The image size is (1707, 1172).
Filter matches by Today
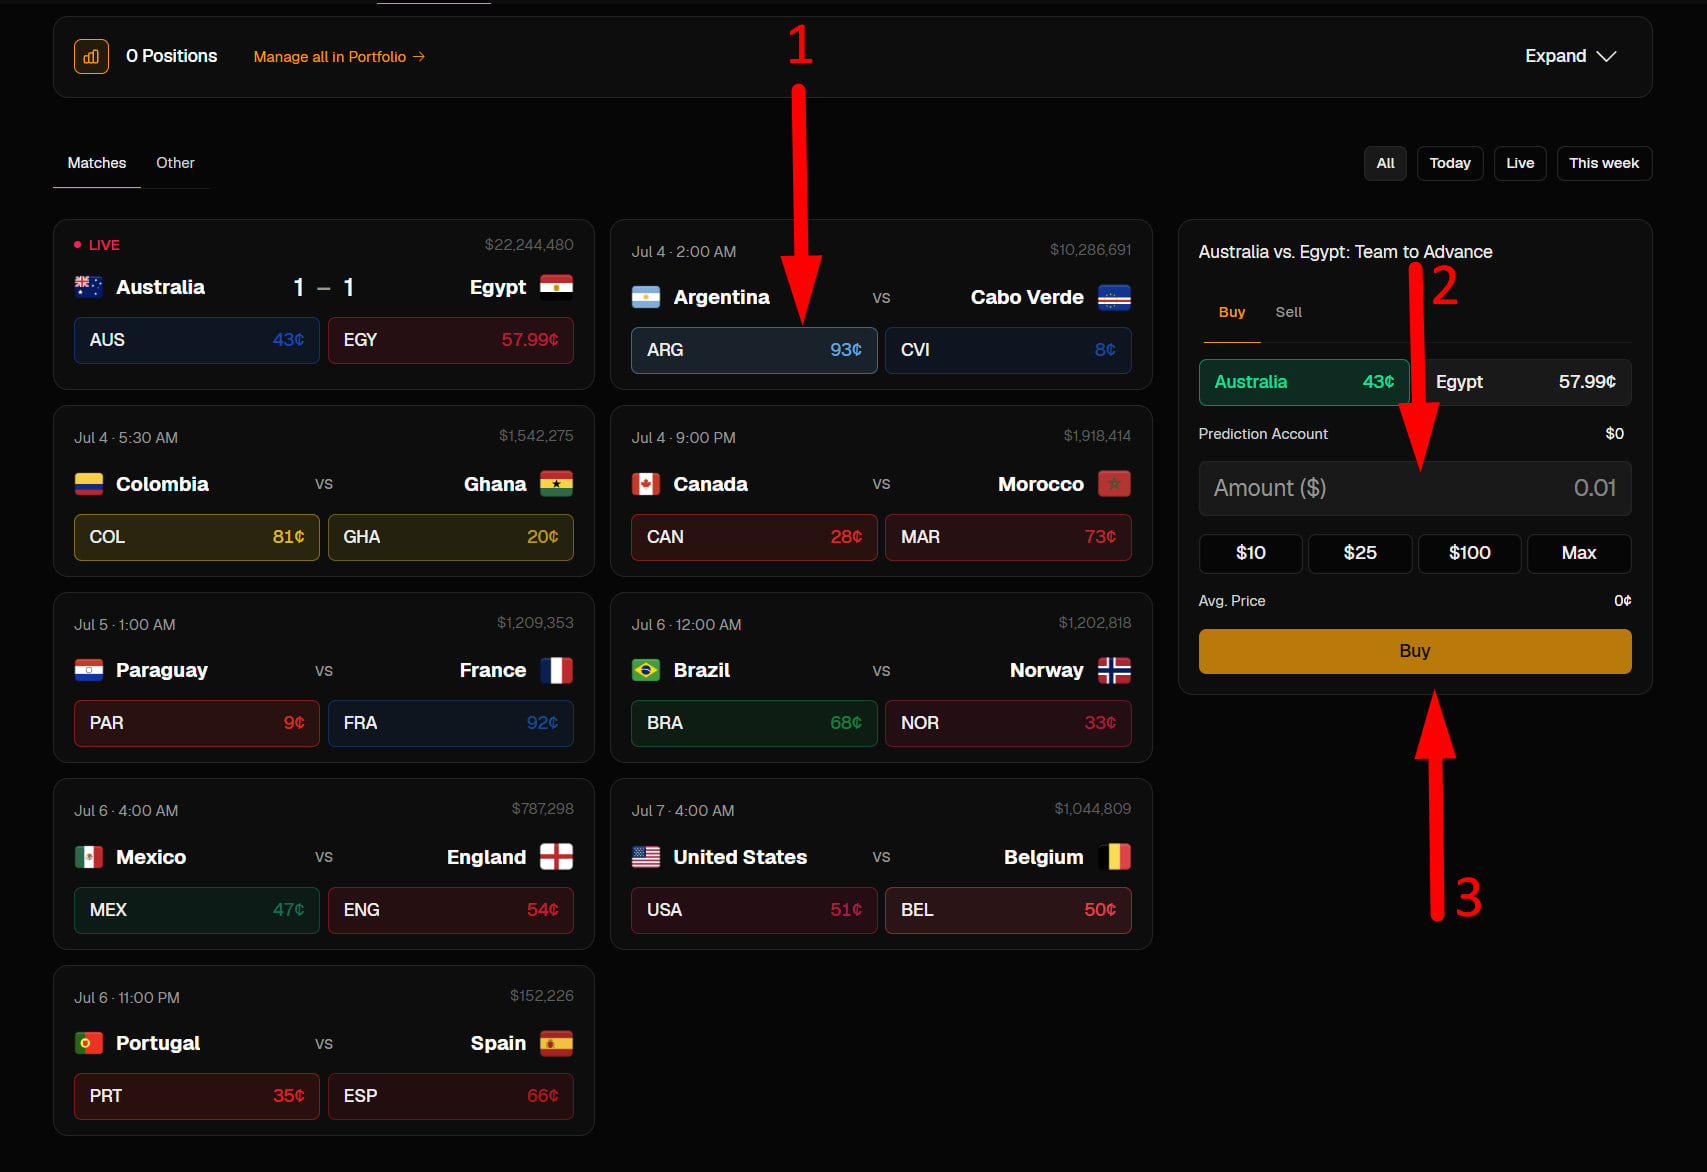[x=1450, y=163]
